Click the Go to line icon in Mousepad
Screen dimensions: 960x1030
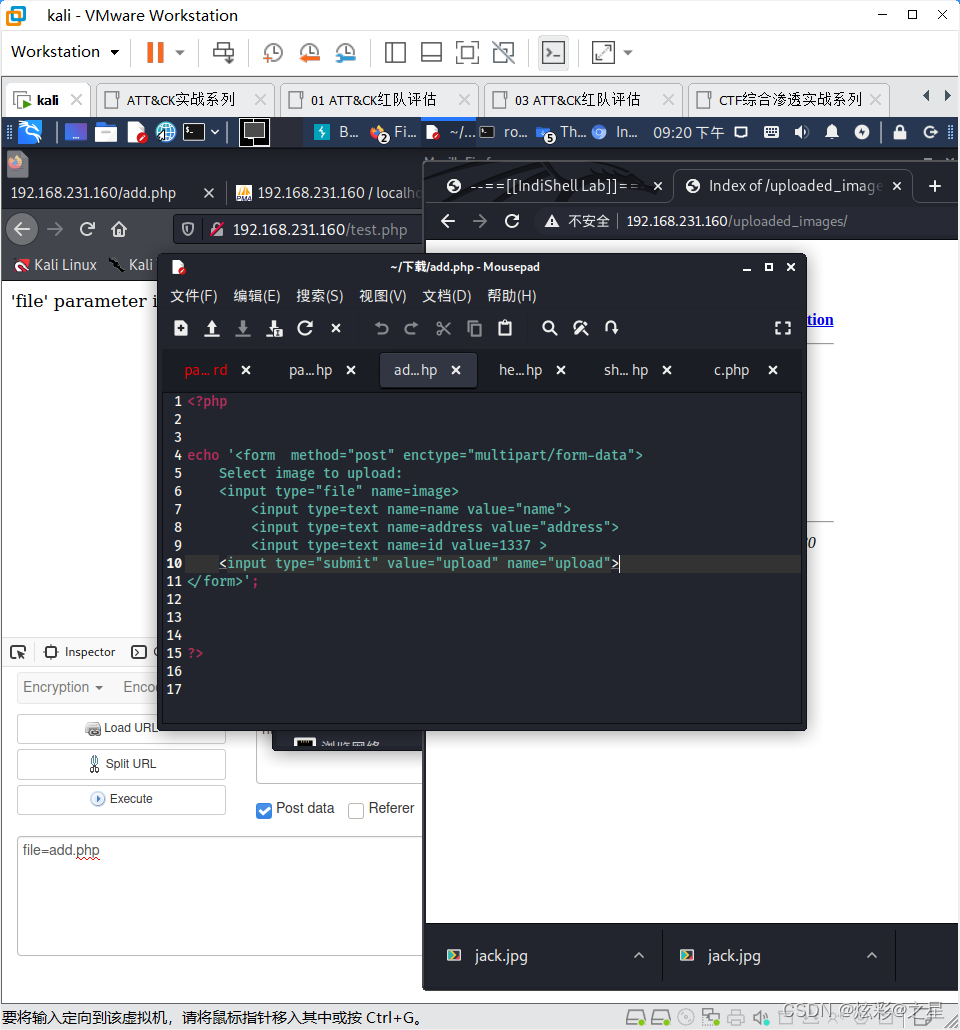(x=612, y=328)
